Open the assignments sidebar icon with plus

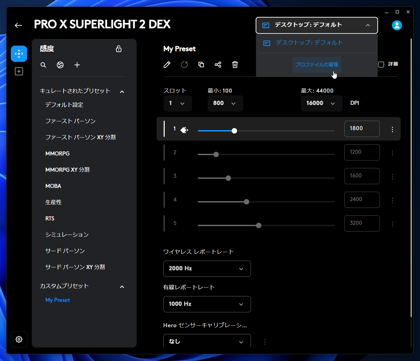pos(19,71)
